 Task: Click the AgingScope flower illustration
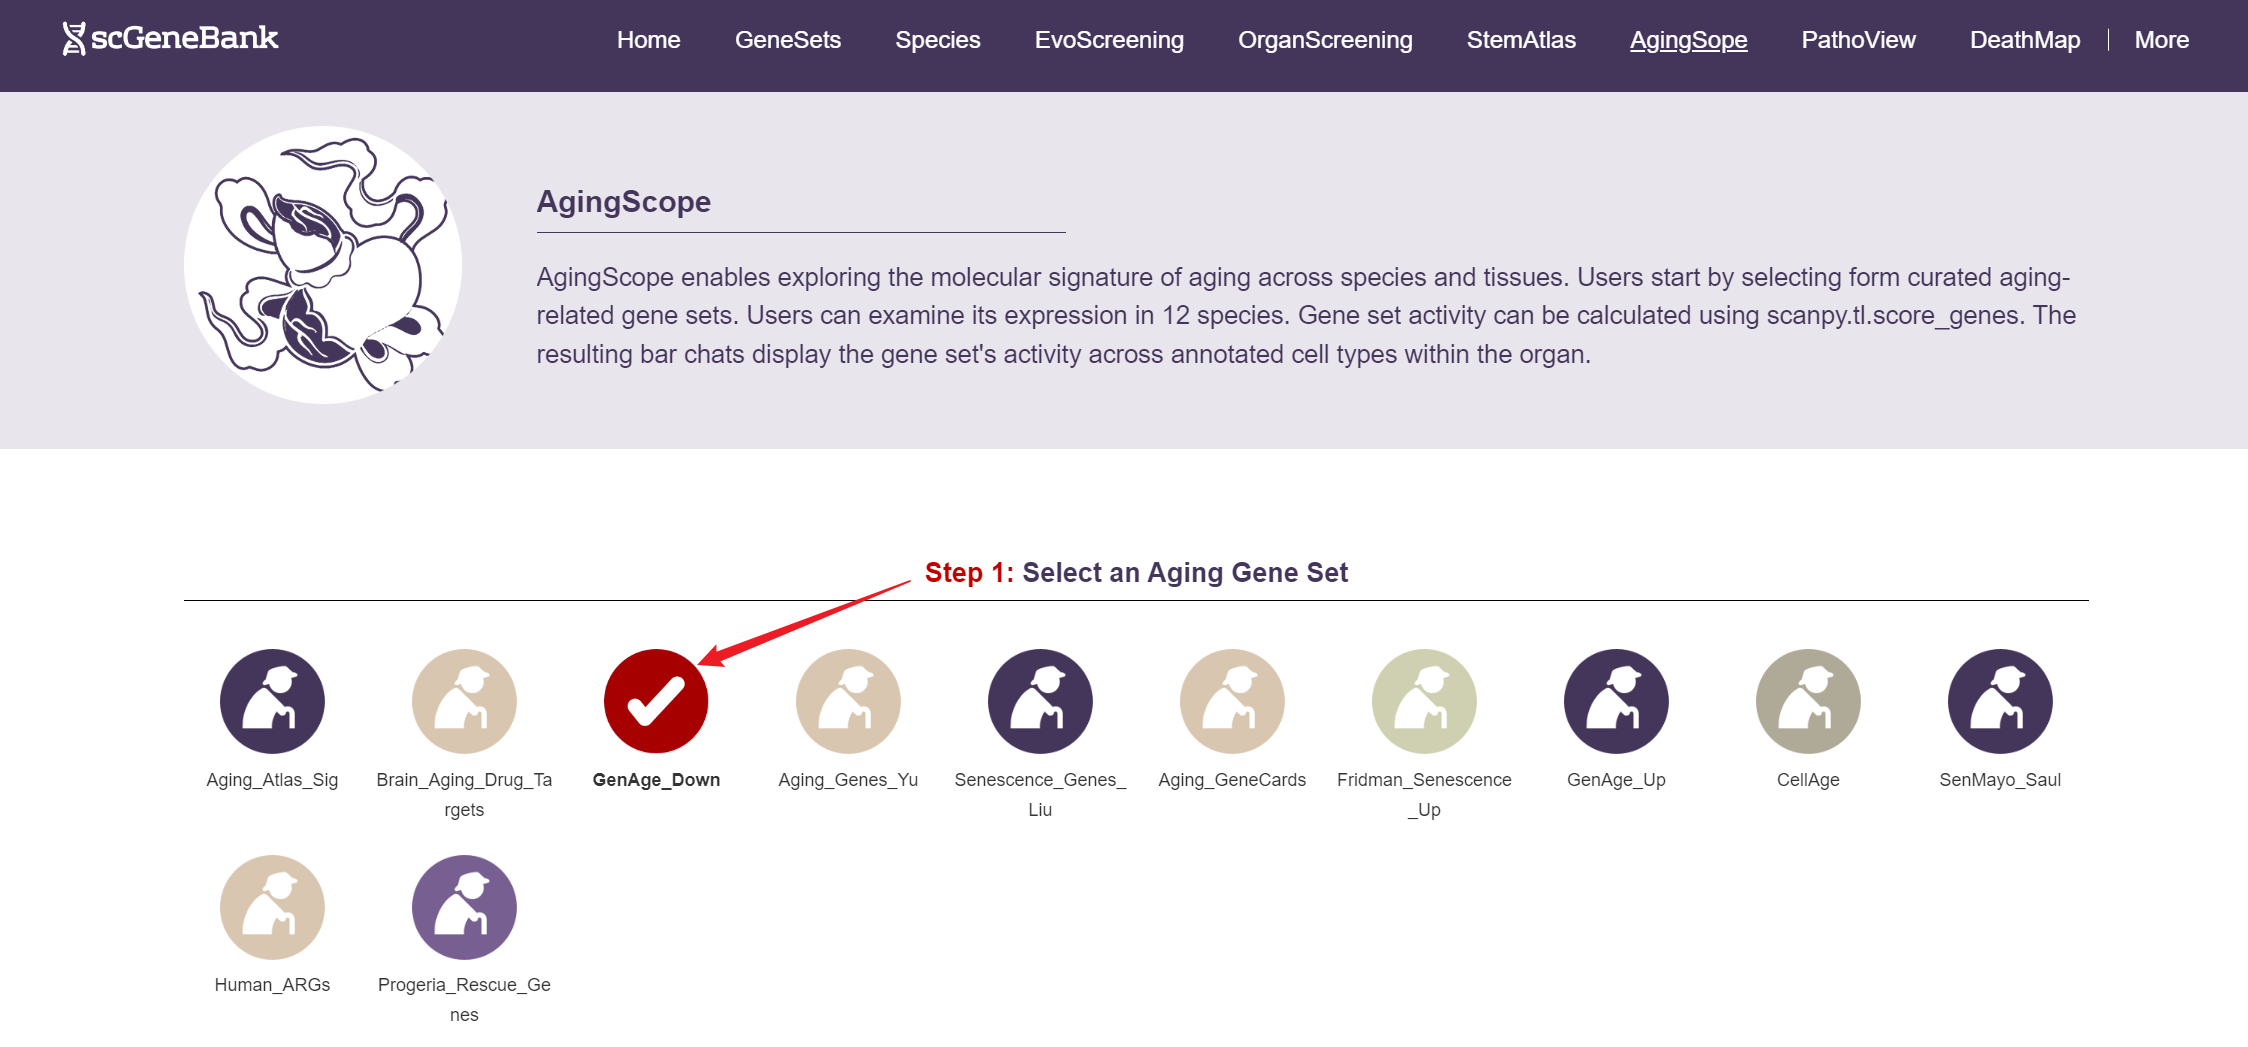coord(322,265)
